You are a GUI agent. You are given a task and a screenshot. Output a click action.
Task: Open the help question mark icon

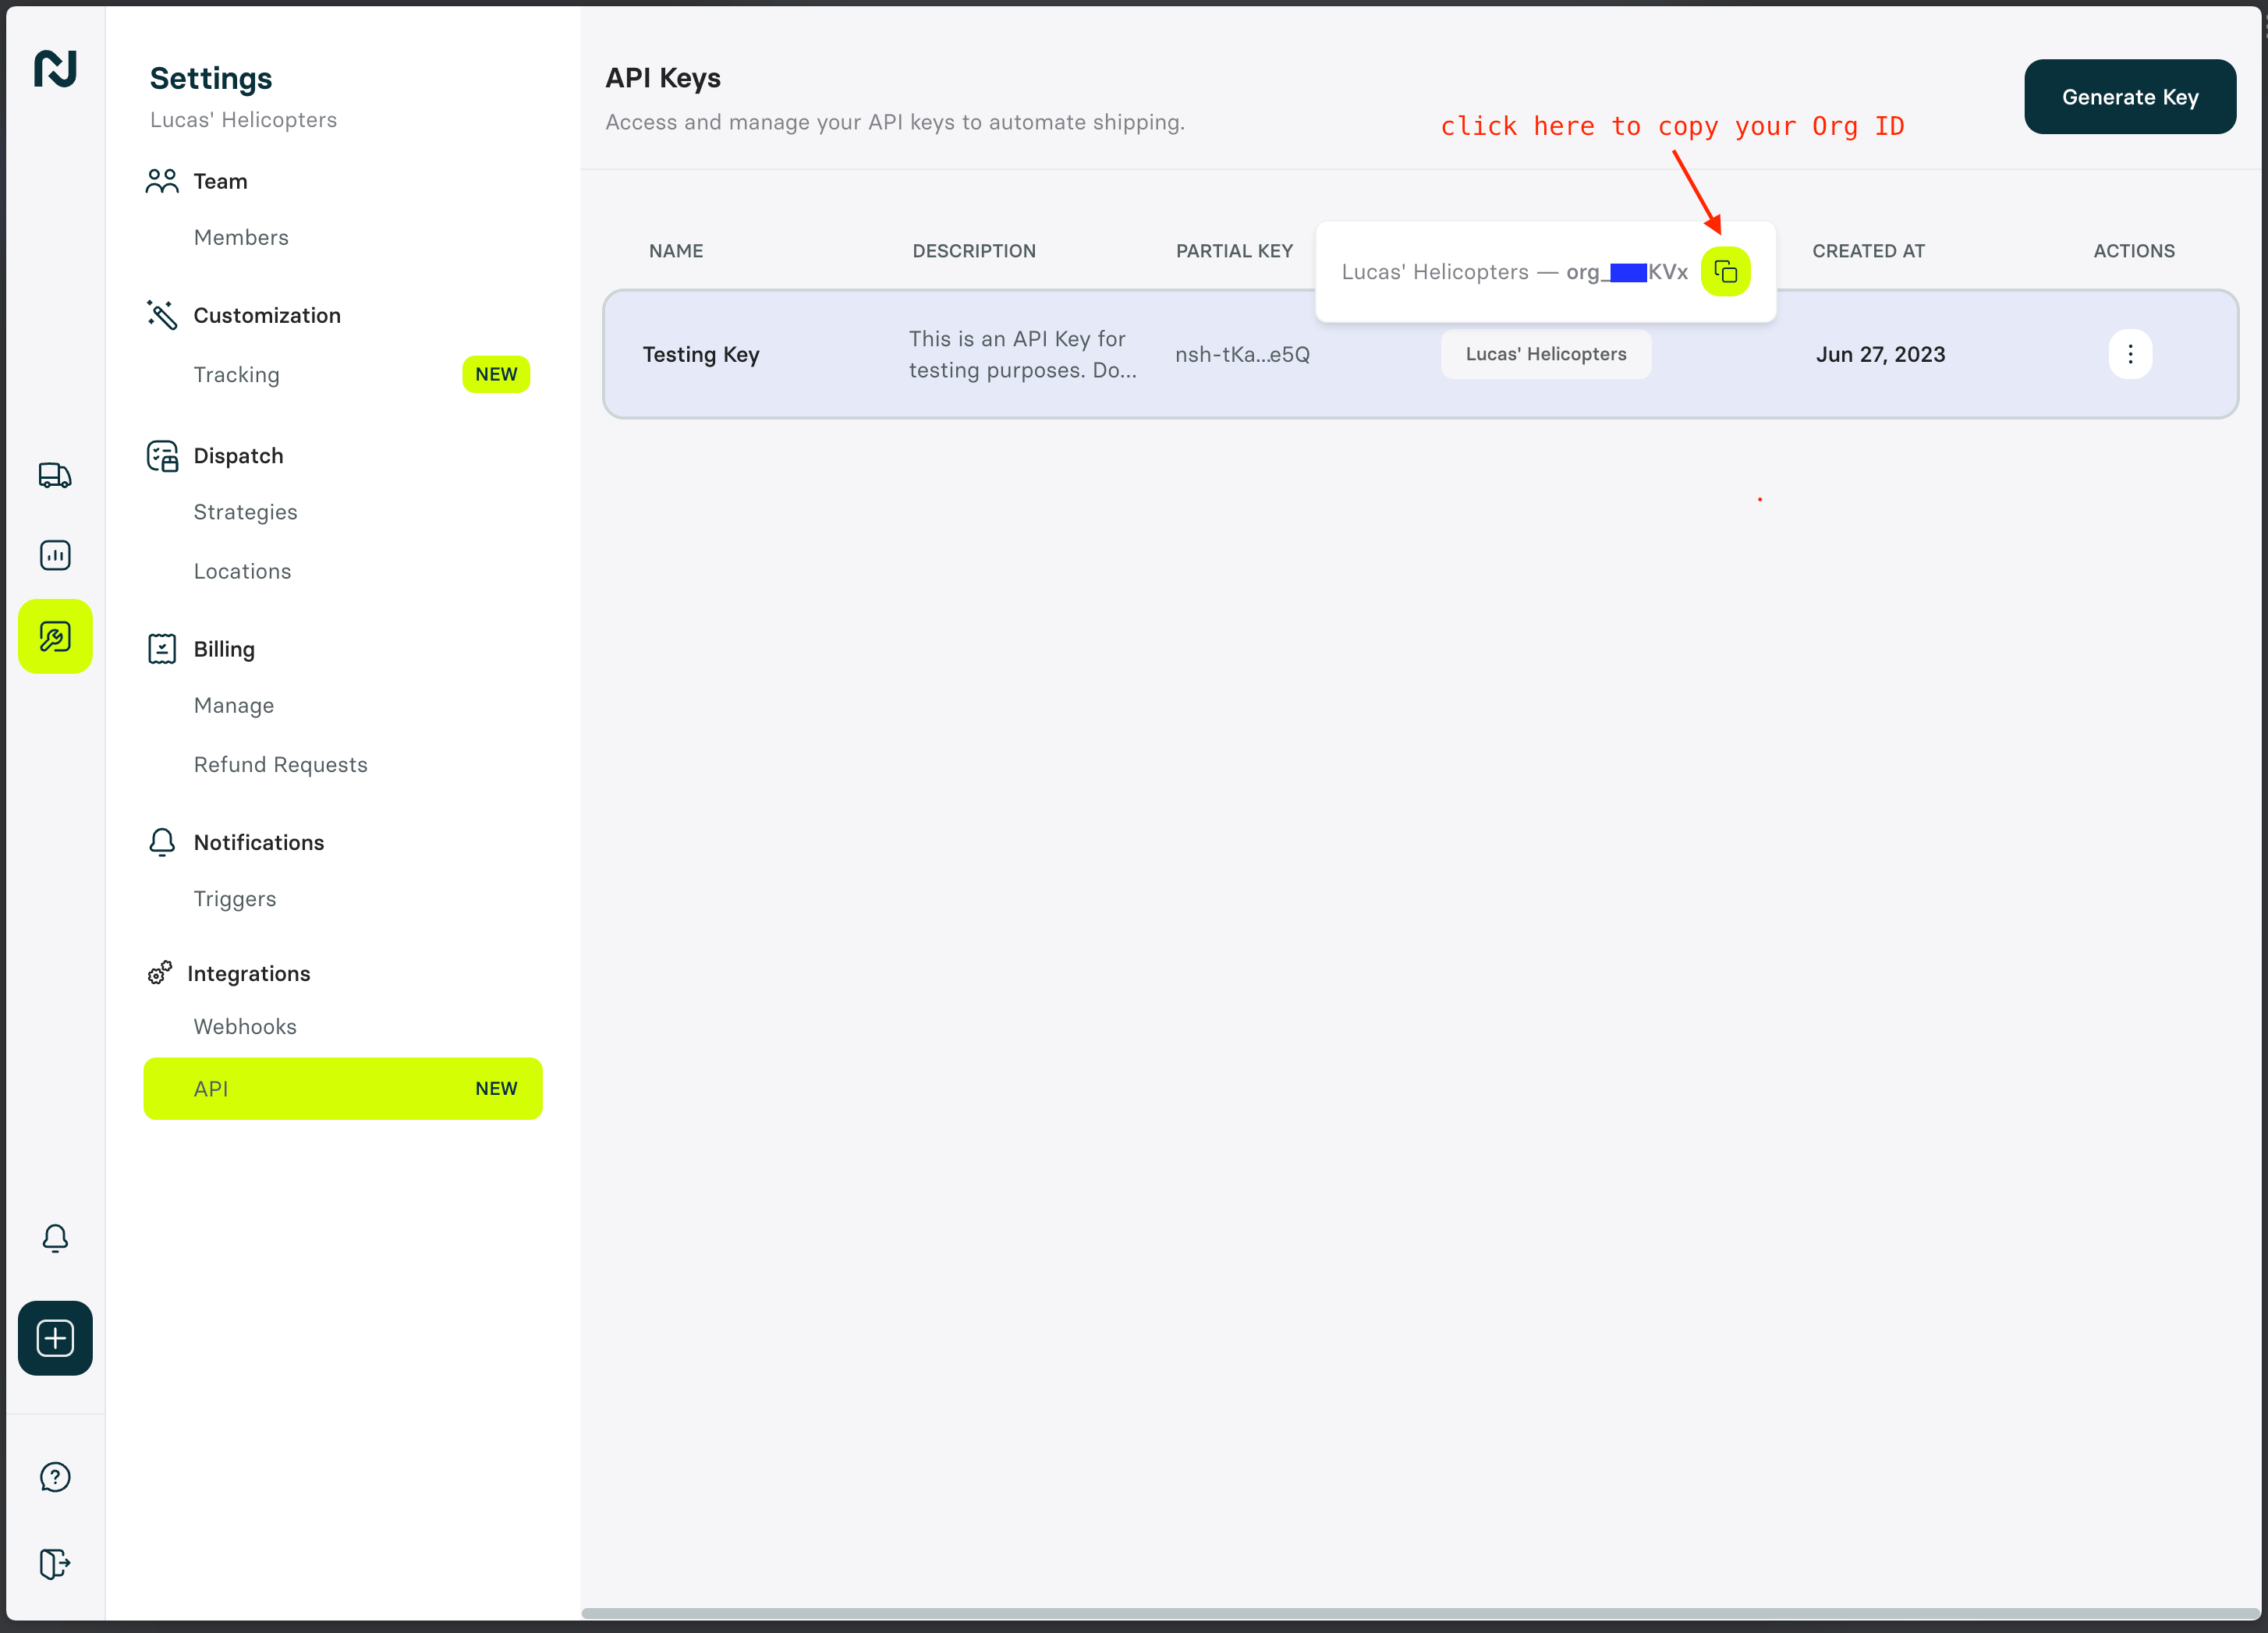click(55, 1477)
